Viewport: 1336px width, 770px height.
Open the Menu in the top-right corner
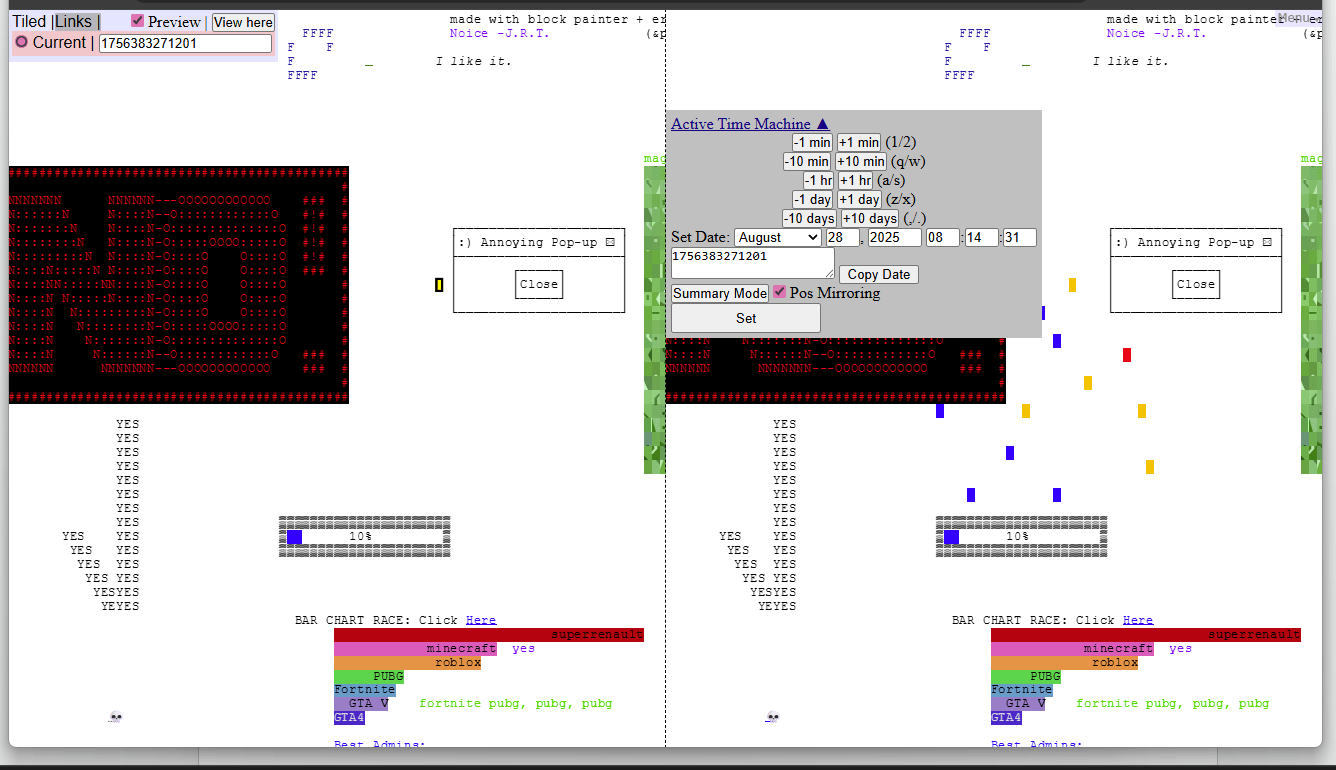click(1294, 18)
